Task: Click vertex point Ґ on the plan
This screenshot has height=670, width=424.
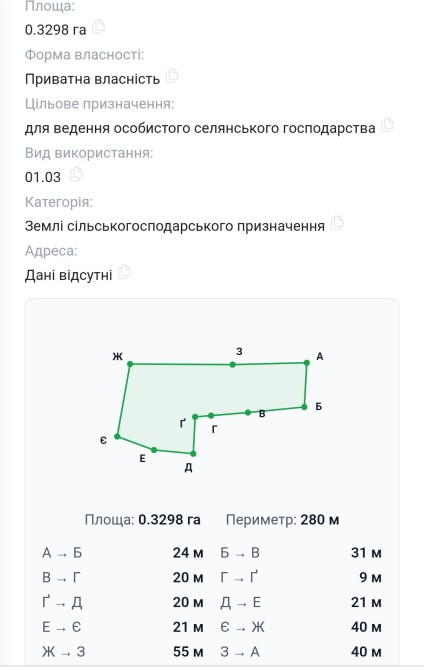Action: pyautogui.click(x=195, y=417)
